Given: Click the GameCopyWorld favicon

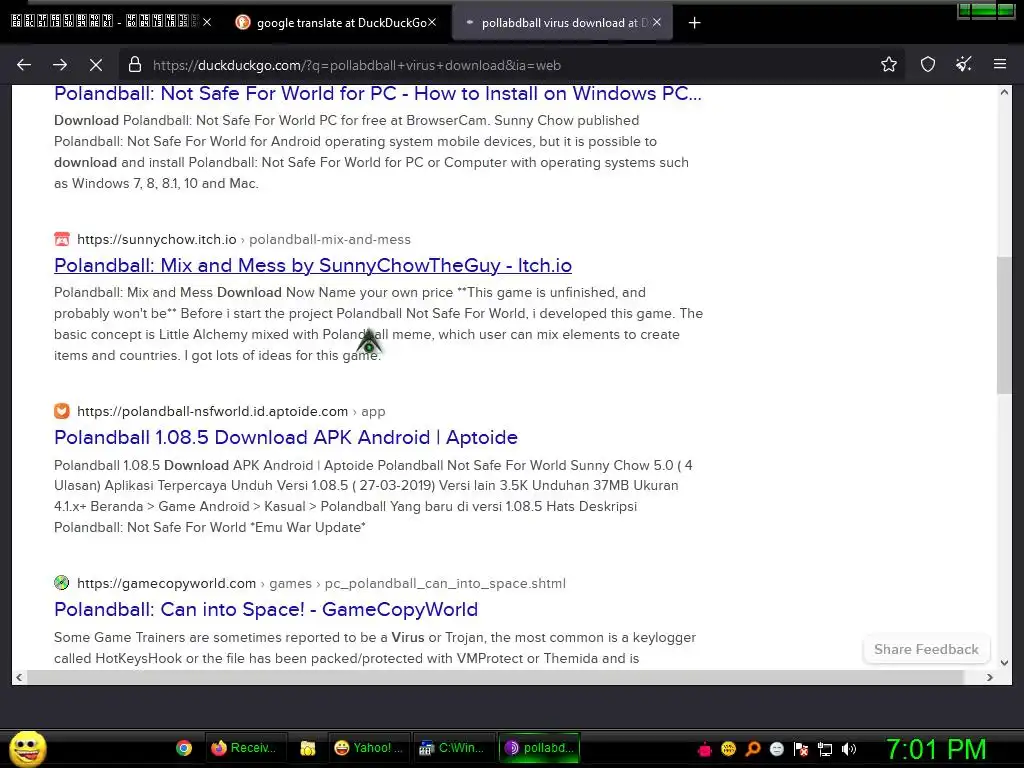Looking at the screenshot, I should pos(61,583).
